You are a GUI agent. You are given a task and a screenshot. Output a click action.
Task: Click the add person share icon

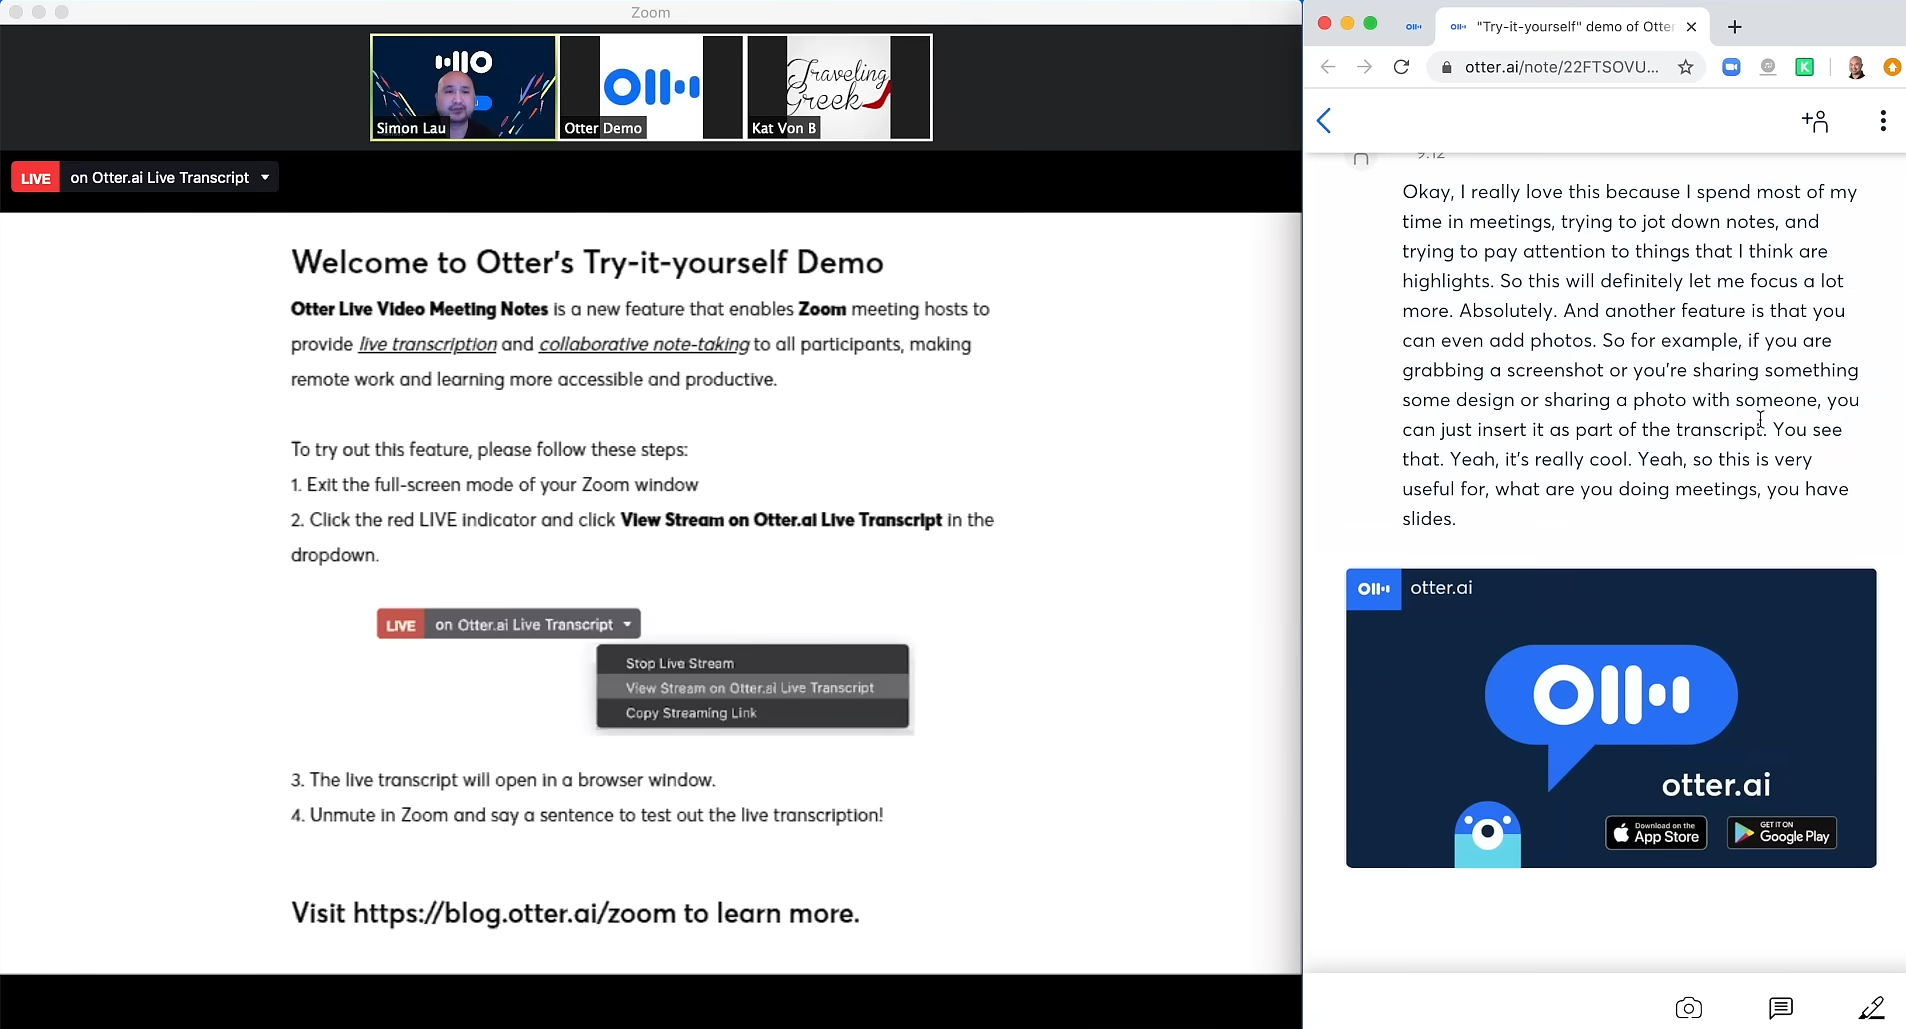click(1815, 121)
